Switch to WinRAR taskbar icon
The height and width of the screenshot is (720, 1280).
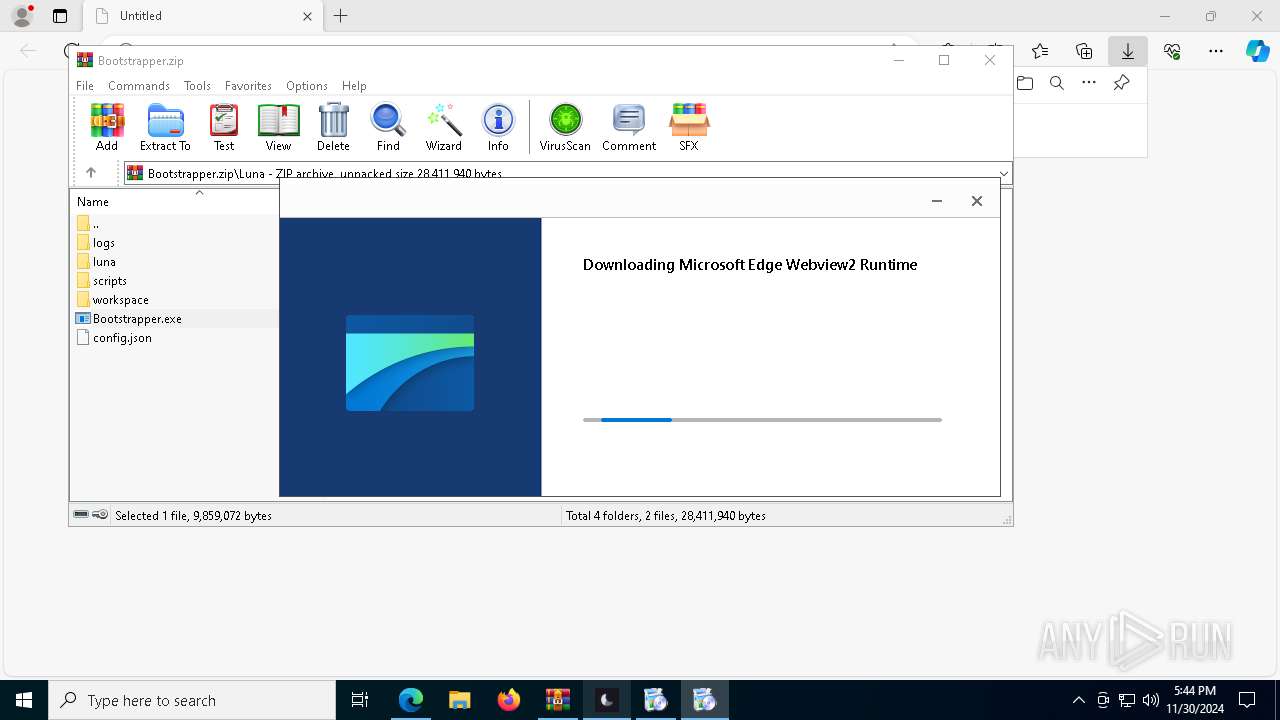pyautogui.click(x=558, y=700)
